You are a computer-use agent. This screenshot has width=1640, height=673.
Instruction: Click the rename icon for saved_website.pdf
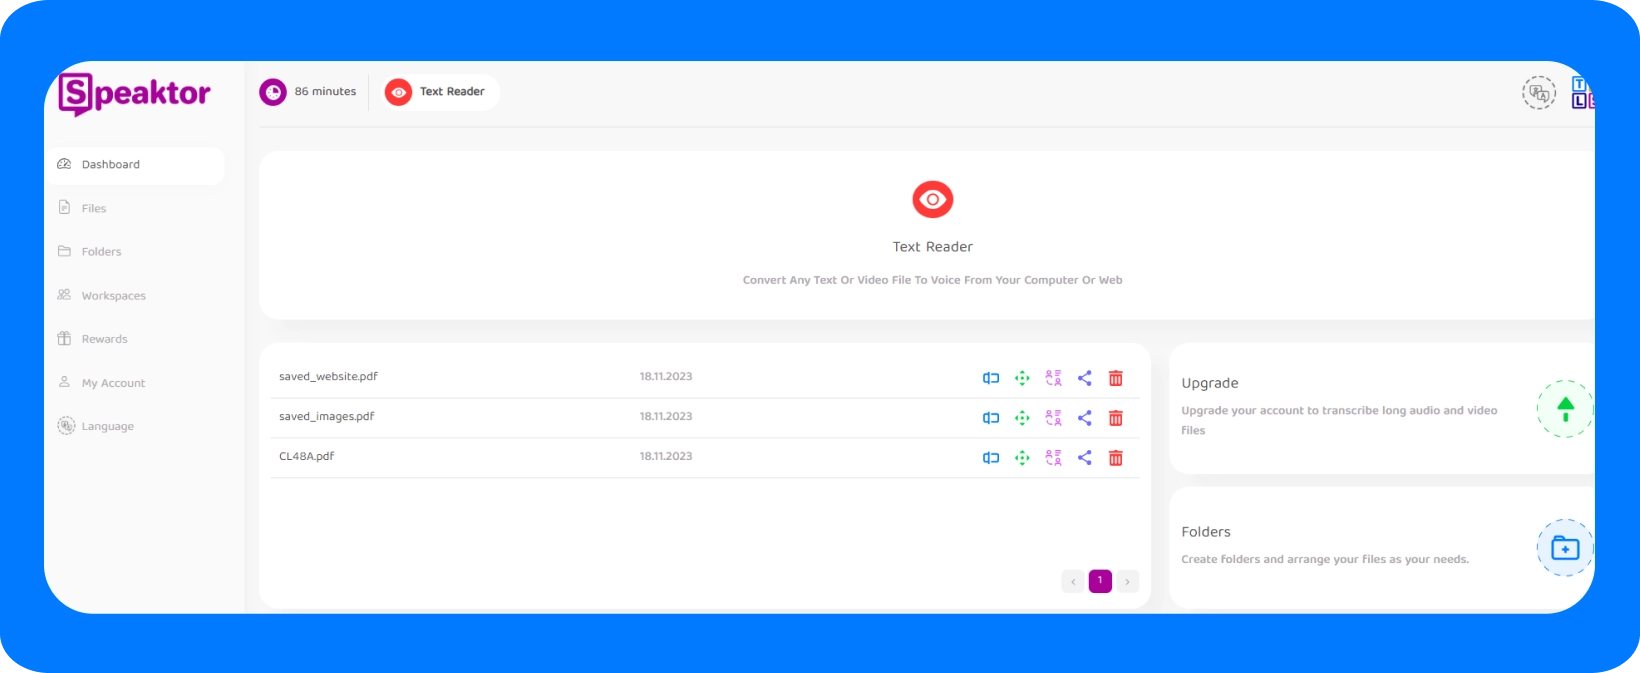tap(991, 378)
